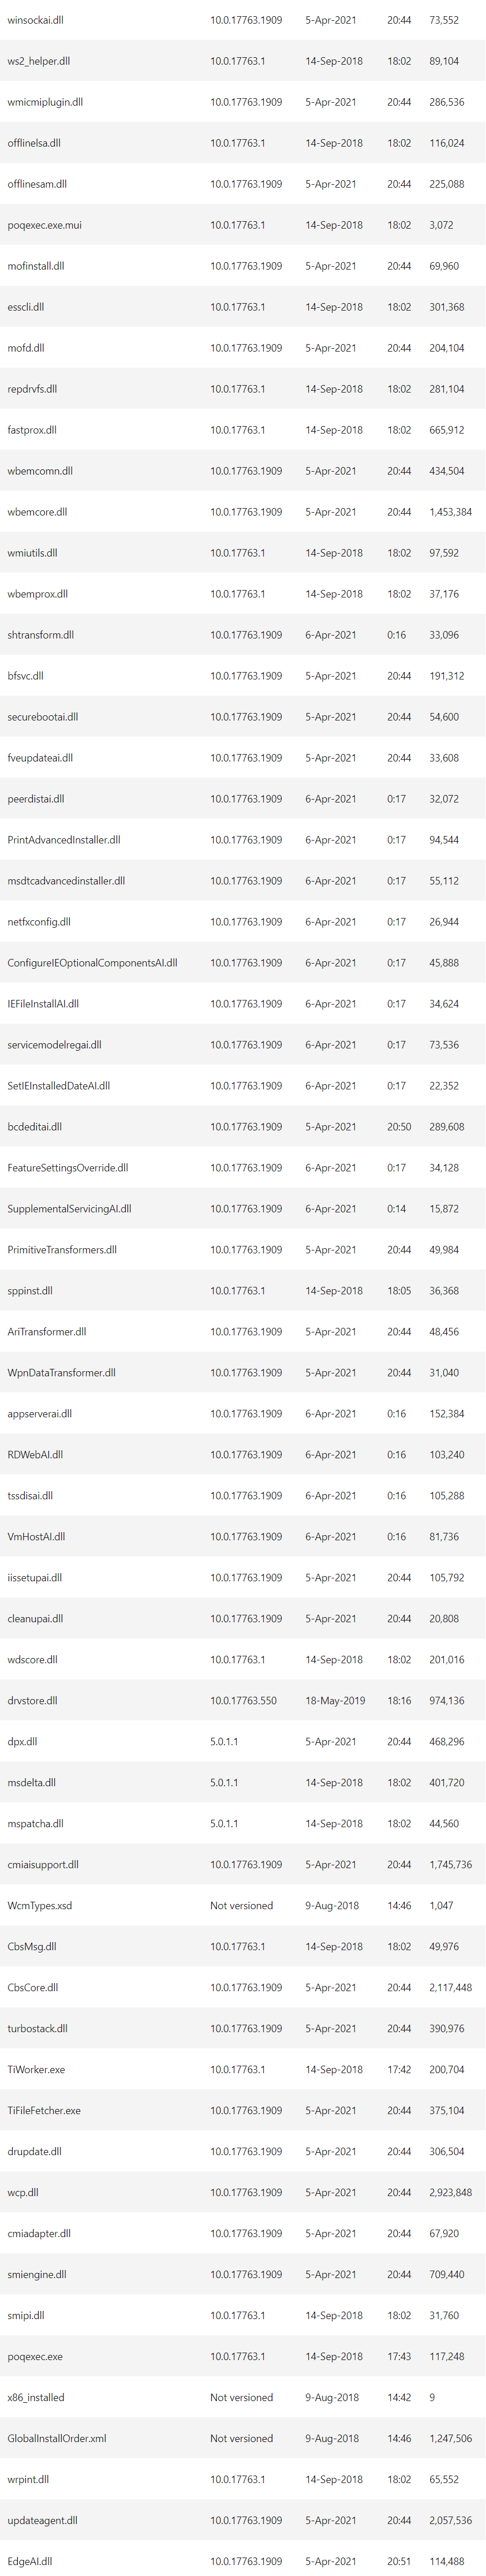Click the poqexec.exe.mui file name
The image size is (486, 2576).
(45, 225)
